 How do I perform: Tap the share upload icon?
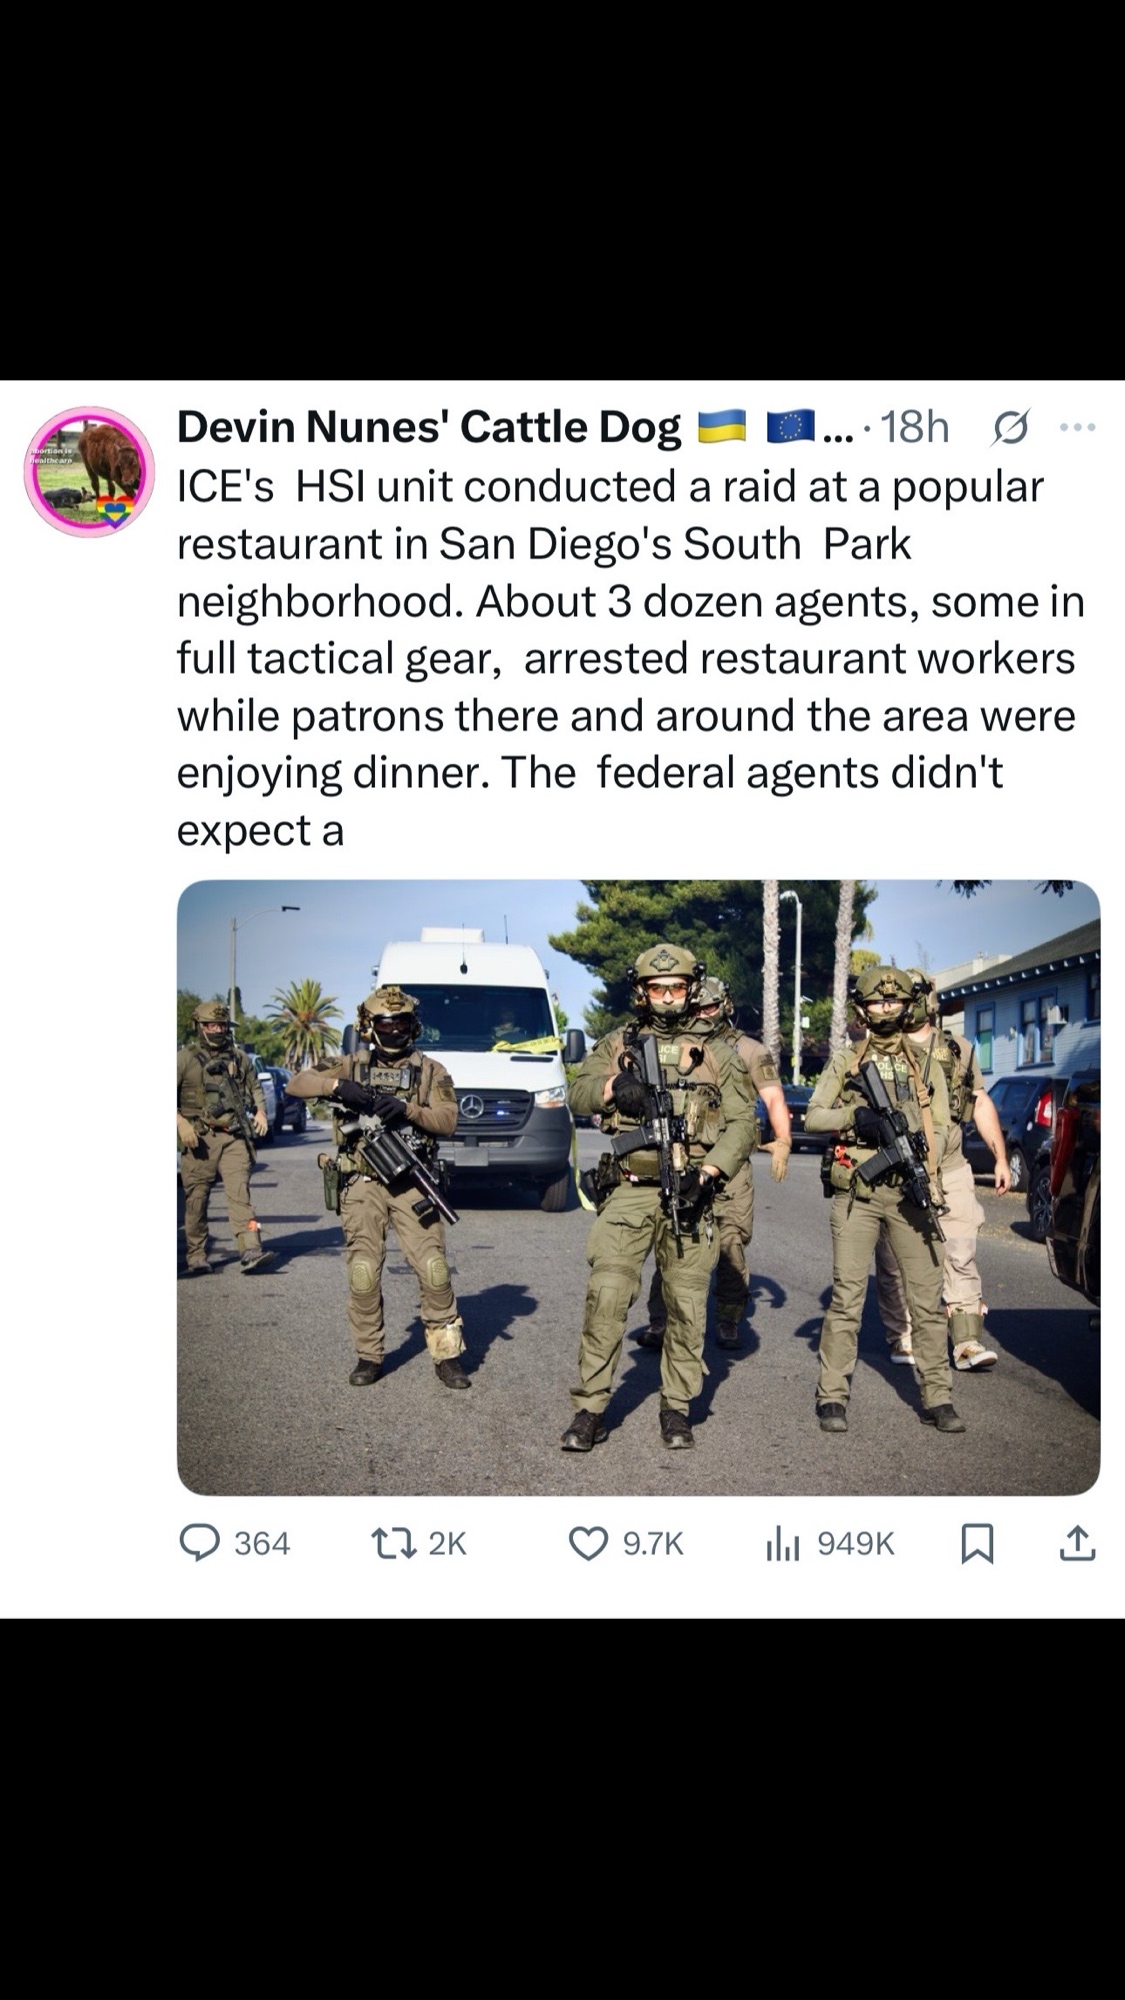[1077, 1543]
